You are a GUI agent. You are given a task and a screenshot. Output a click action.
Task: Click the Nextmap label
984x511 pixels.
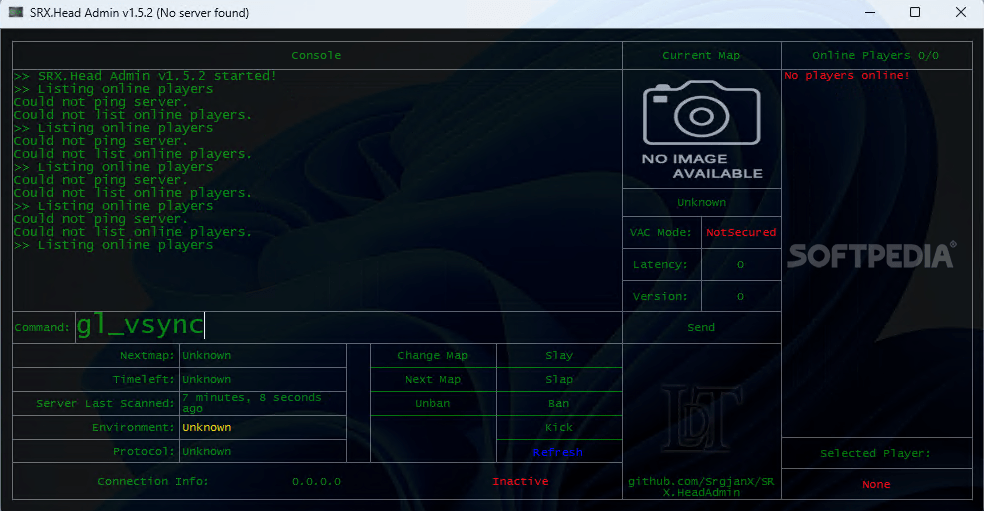(x=147, y=355)
